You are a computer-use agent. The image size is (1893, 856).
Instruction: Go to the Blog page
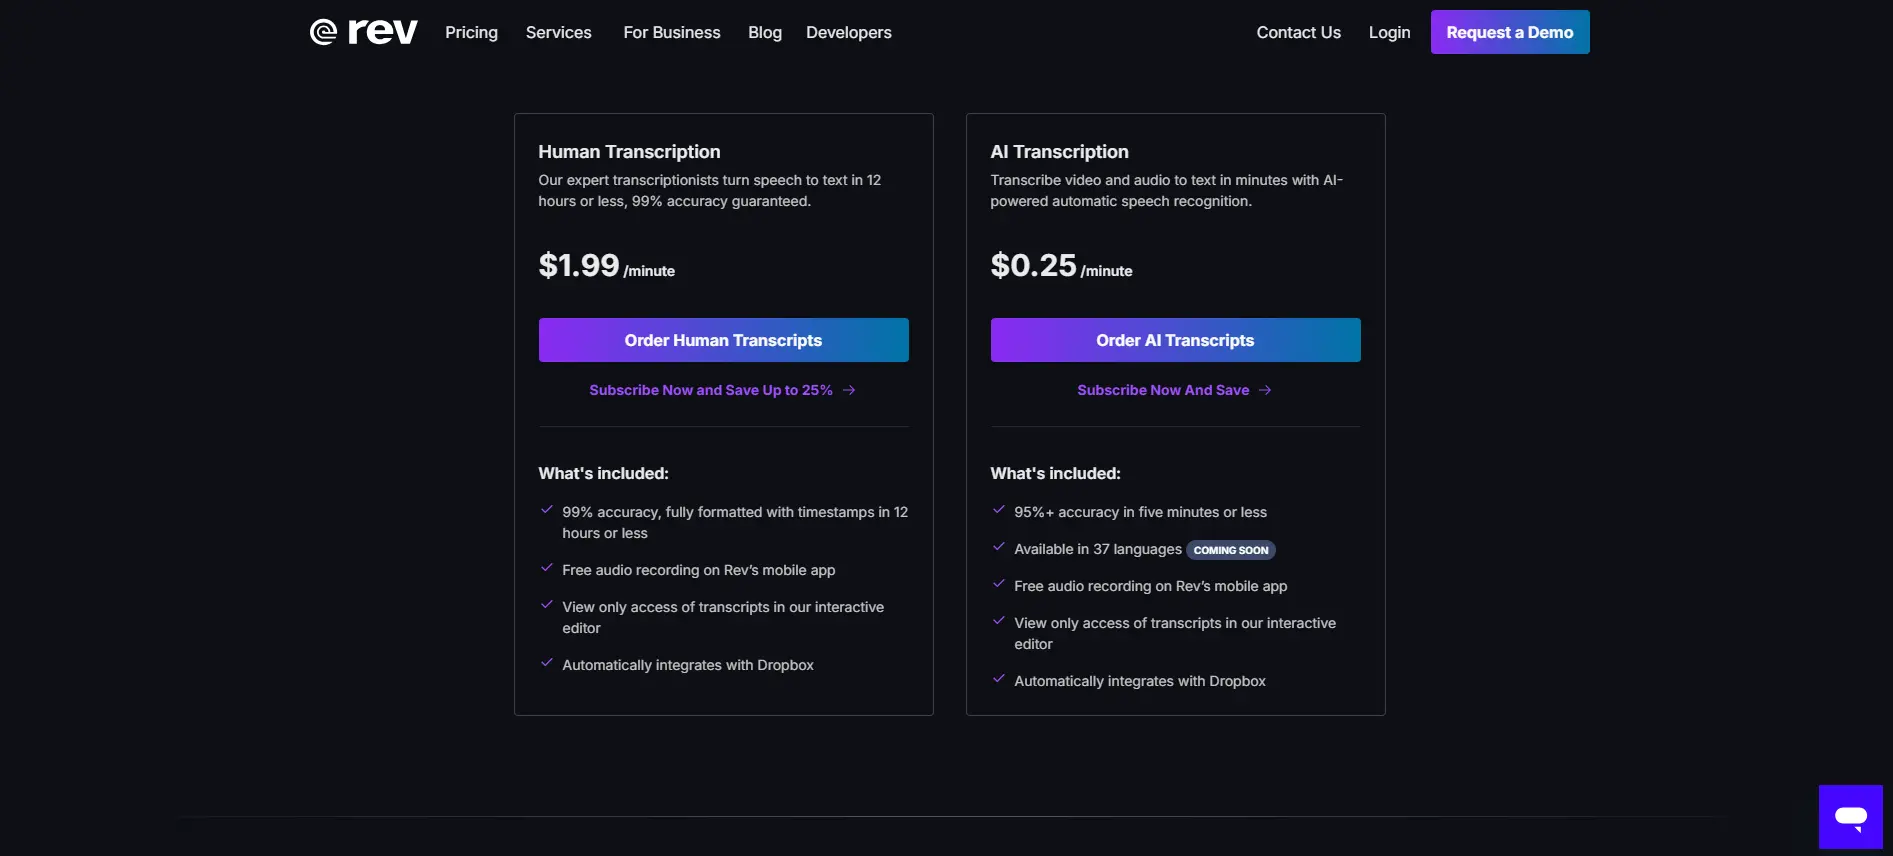pyautogui.click(x=765, y=32)
